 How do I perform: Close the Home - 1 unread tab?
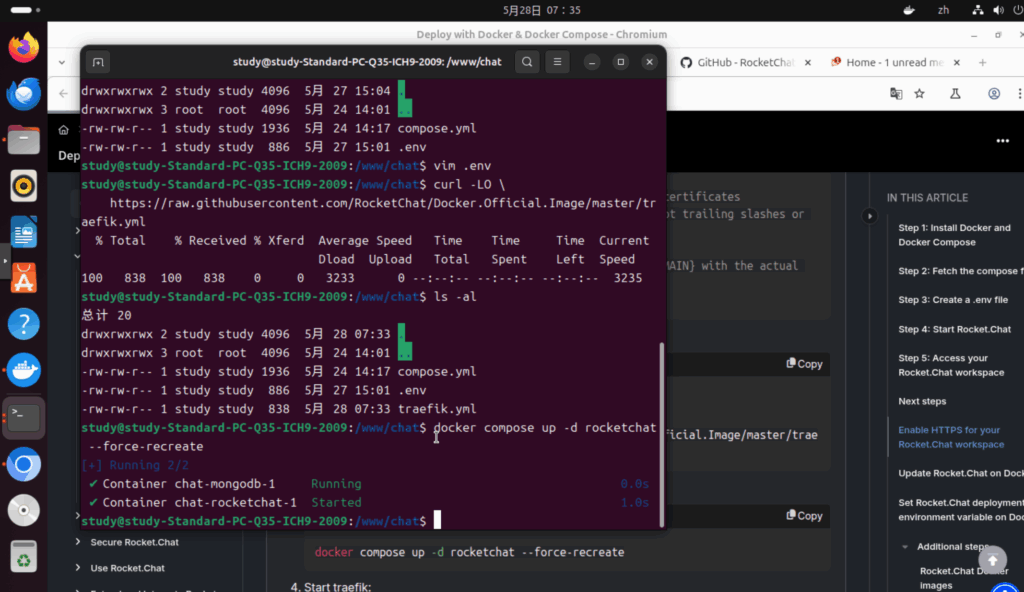click(957, 63)
